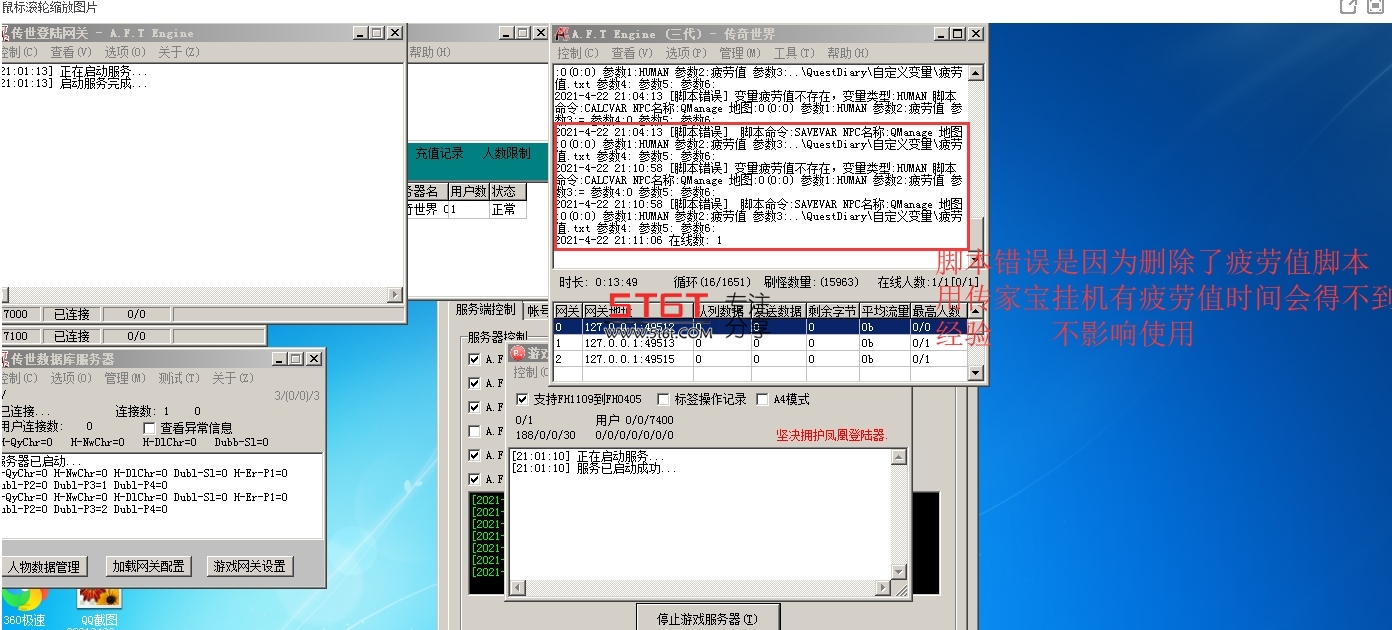The image size is (1392, 630).
Task: Open 选项(P) menu in the engine window
Action: [x=686, y=53]
